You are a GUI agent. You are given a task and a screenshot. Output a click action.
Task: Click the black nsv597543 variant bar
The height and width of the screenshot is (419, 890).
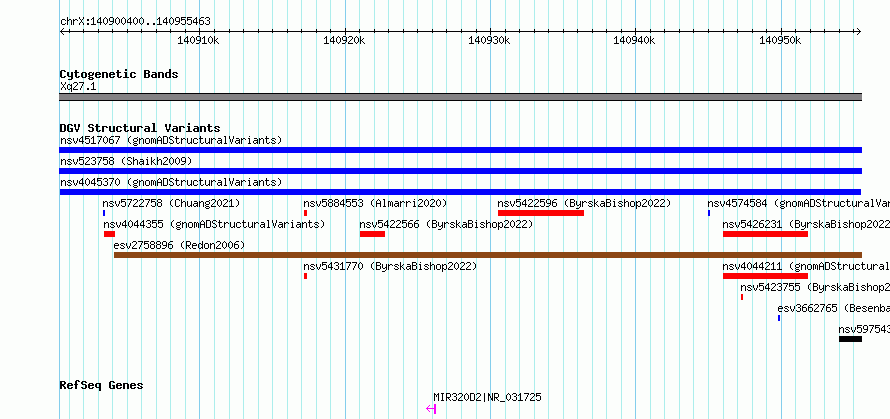850,339
